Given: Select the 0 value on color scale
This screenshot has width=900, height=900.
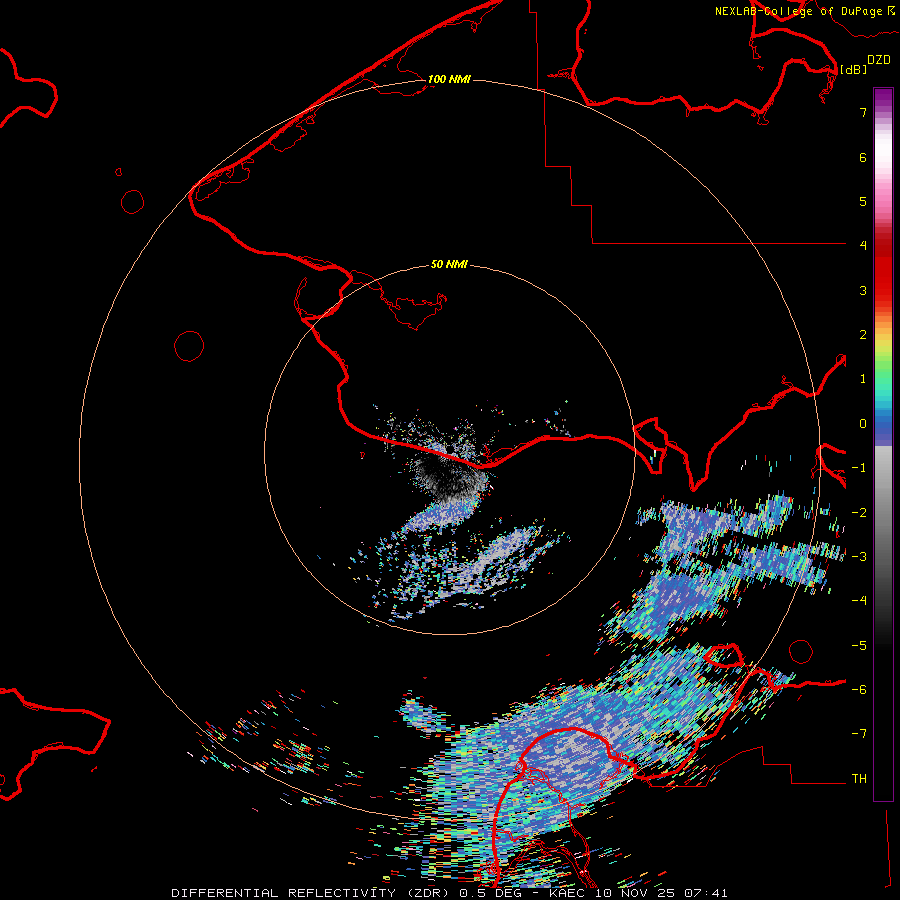Looking at the screenshot, I should click(863, 424).
